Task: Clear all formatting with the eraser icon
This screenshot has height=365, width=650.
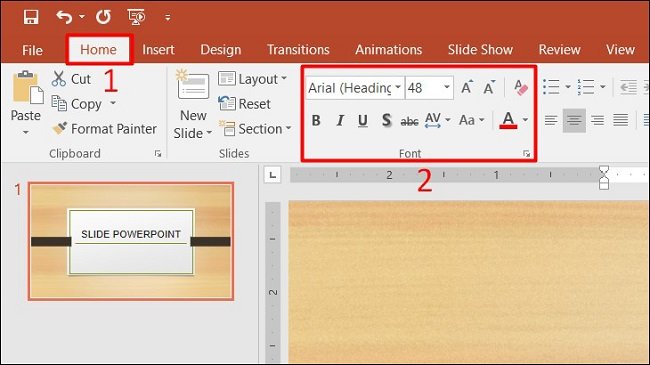Action: point(520,87)
